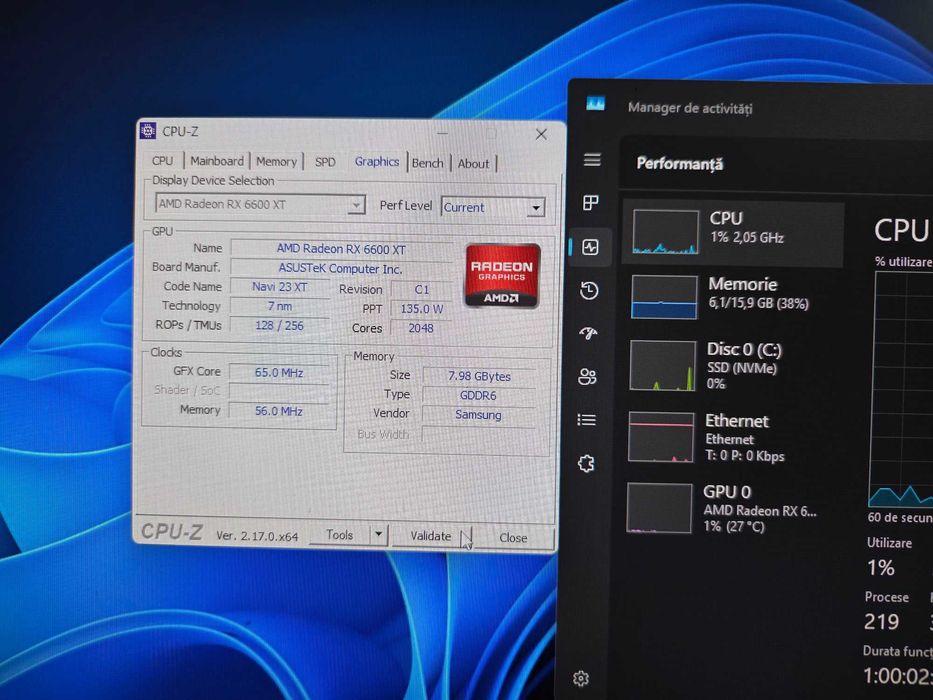Click the GDDR6 memory type value
933x700 pixels.
478,395
